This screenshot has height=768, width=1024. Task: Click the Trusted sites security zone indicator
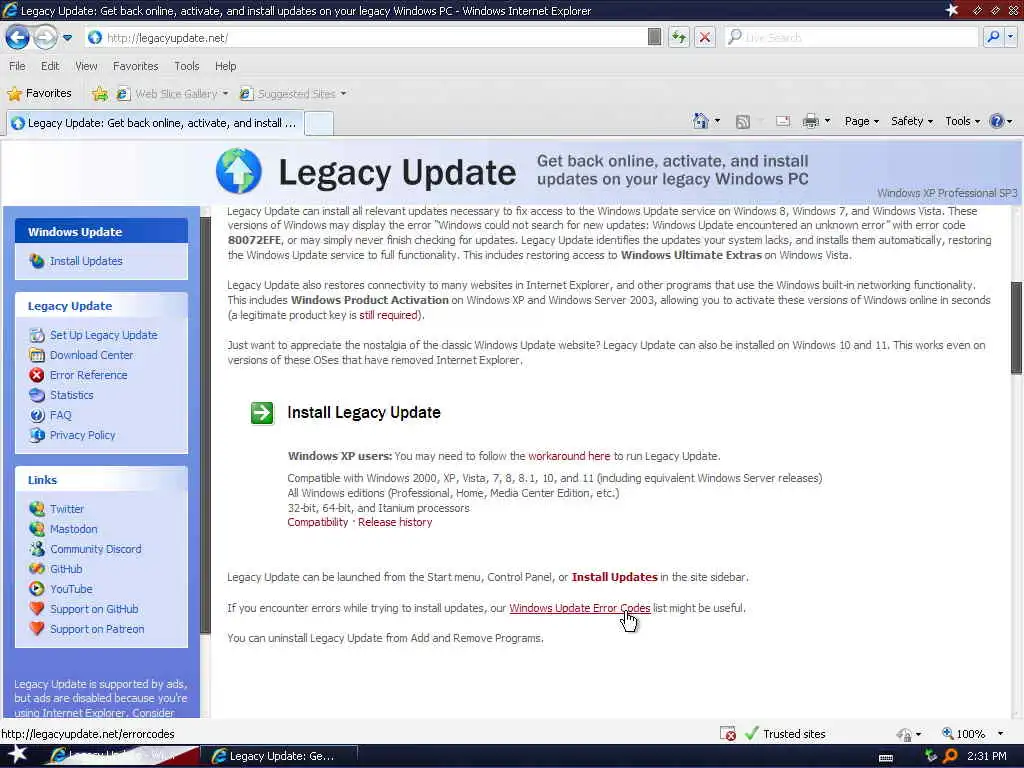(785, 734)
